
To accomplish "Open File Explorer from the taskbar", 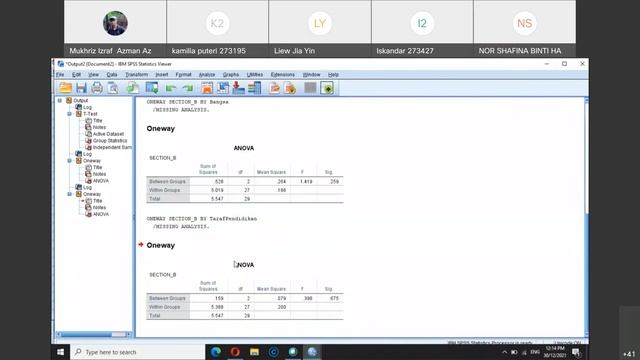I will coord(254,352).
